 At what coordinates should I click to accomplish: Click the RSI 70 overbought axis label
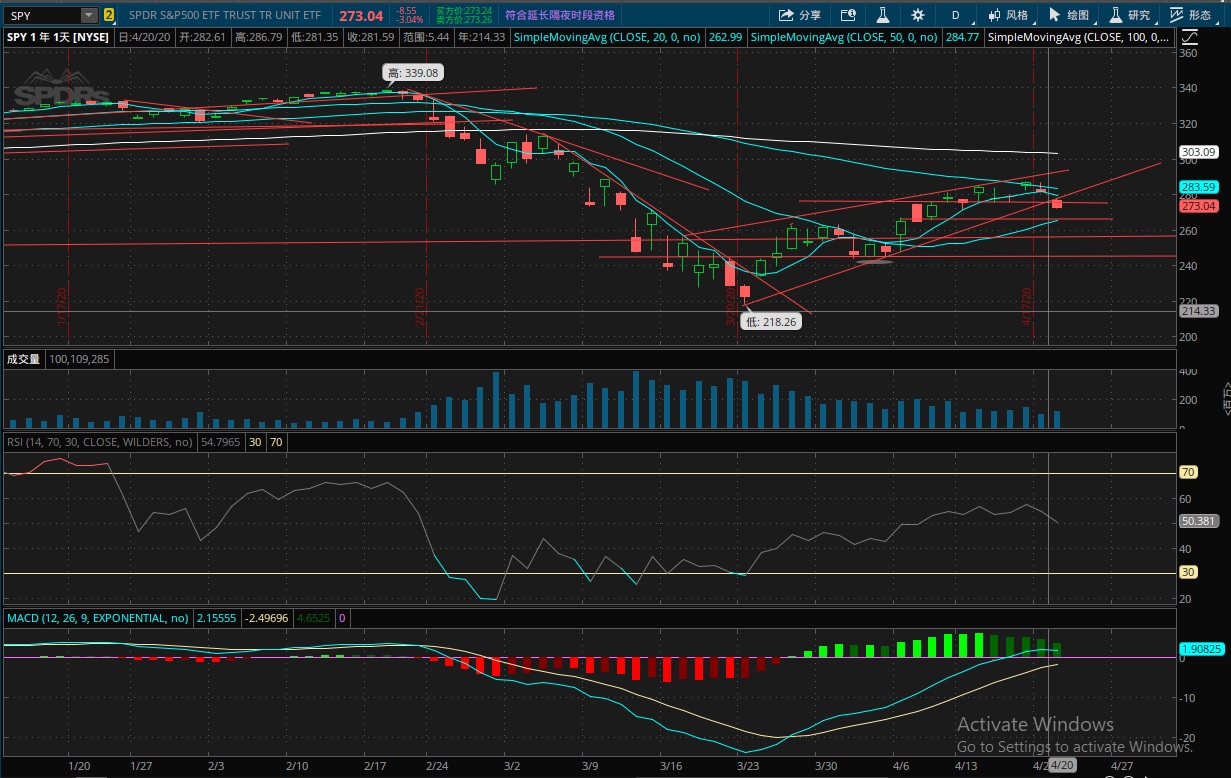1189,472
